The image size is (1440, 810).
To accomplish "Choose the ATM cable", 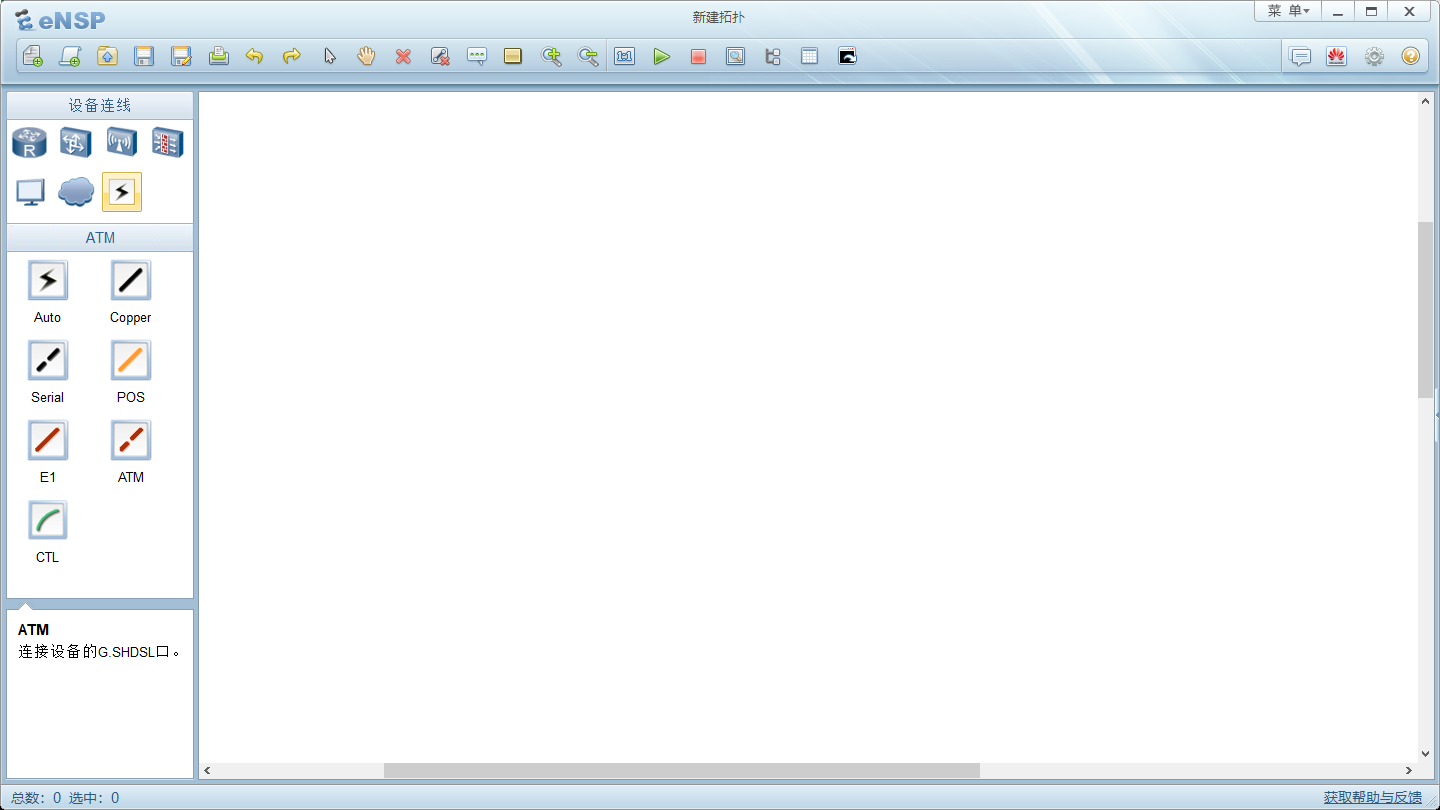I will point(130,441).
